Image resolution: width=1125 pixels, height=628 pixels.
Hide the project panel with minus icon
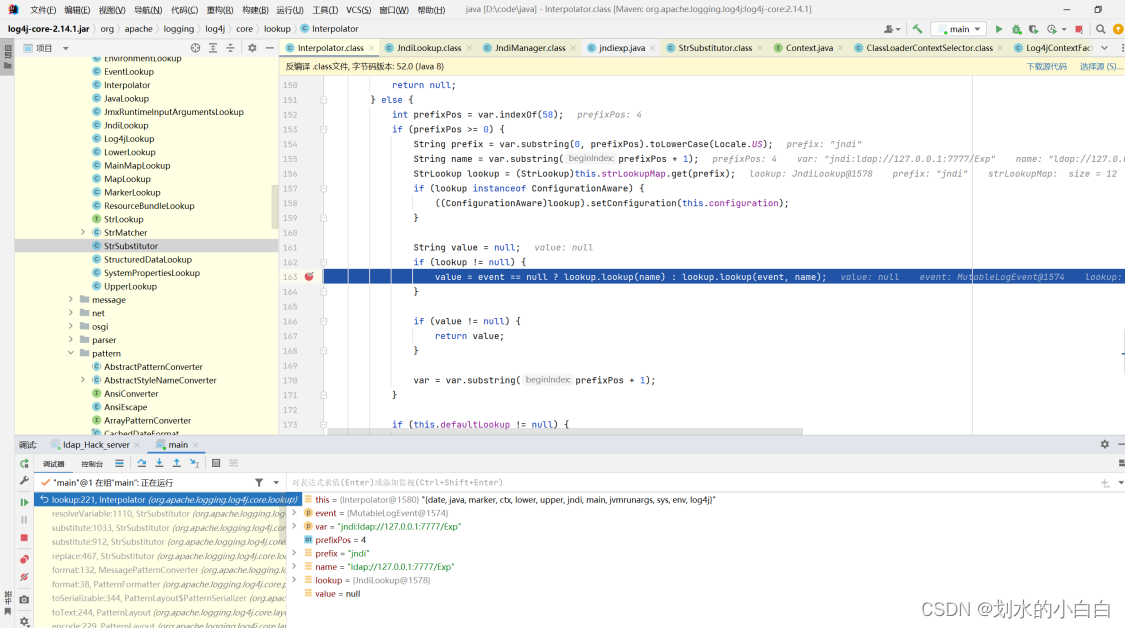(270, 48)
